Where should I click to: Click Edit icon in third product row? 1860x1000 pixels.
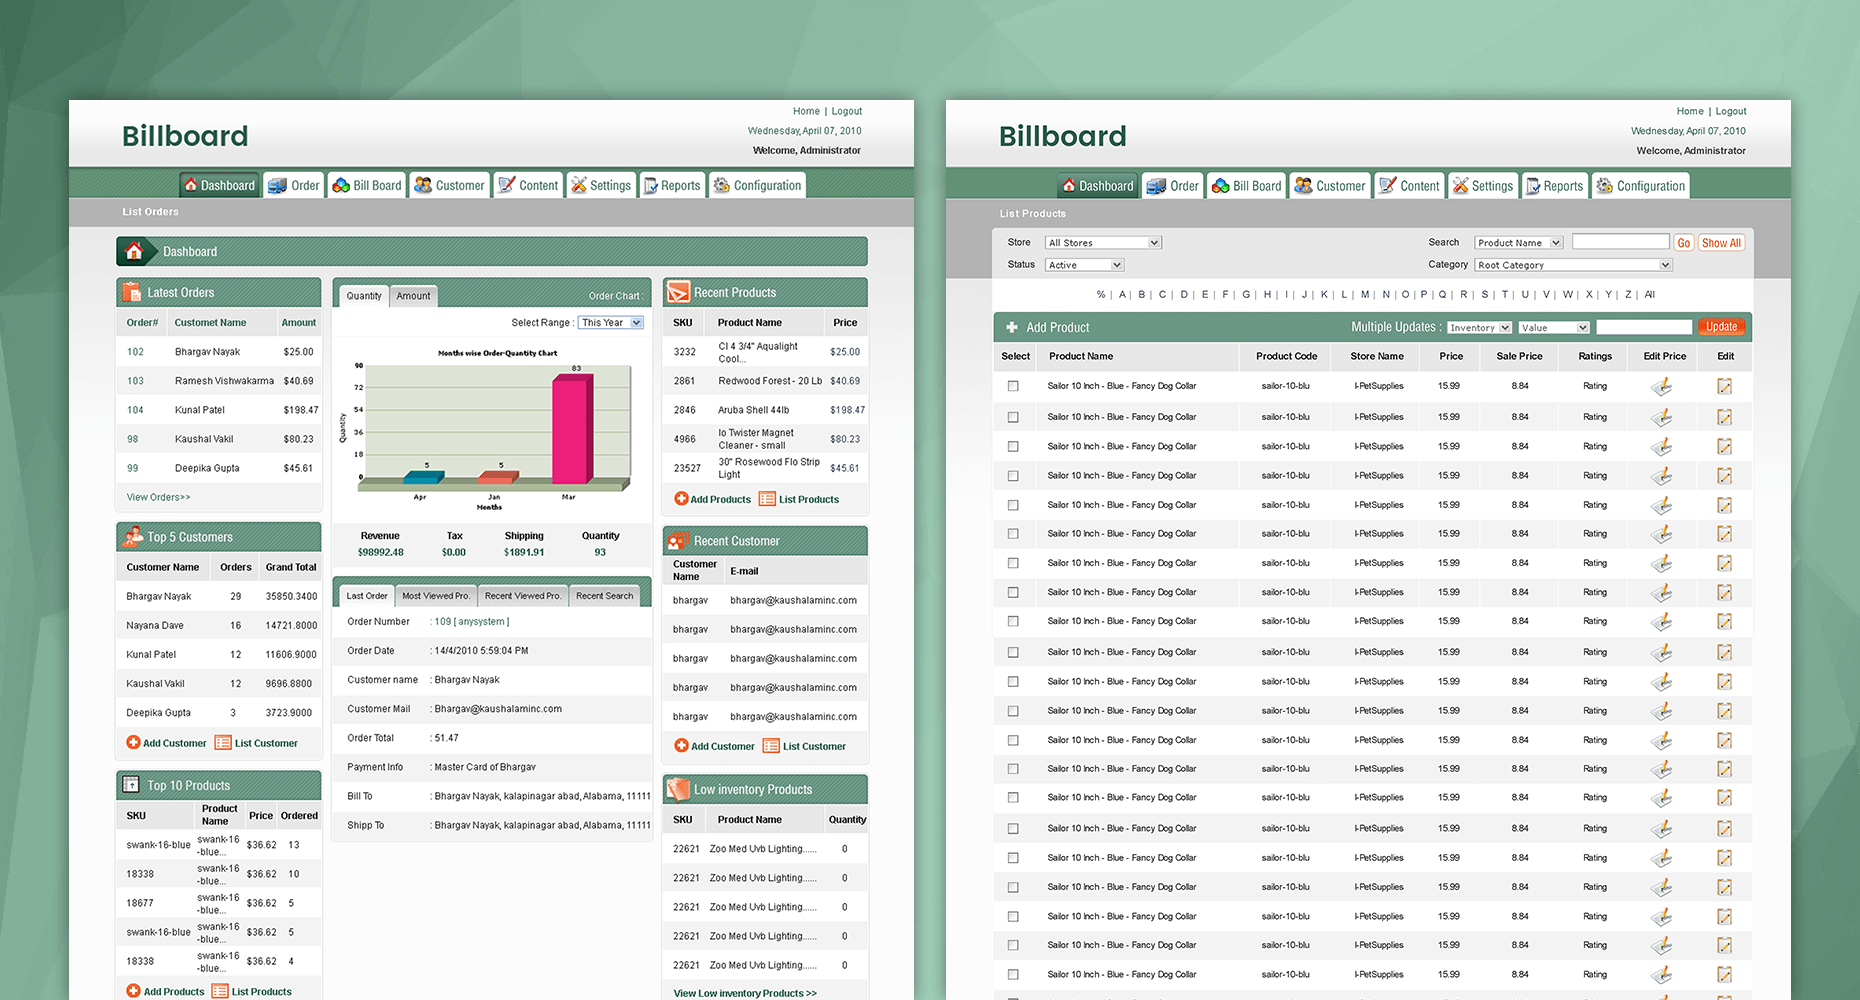(x=1725, y=446)
